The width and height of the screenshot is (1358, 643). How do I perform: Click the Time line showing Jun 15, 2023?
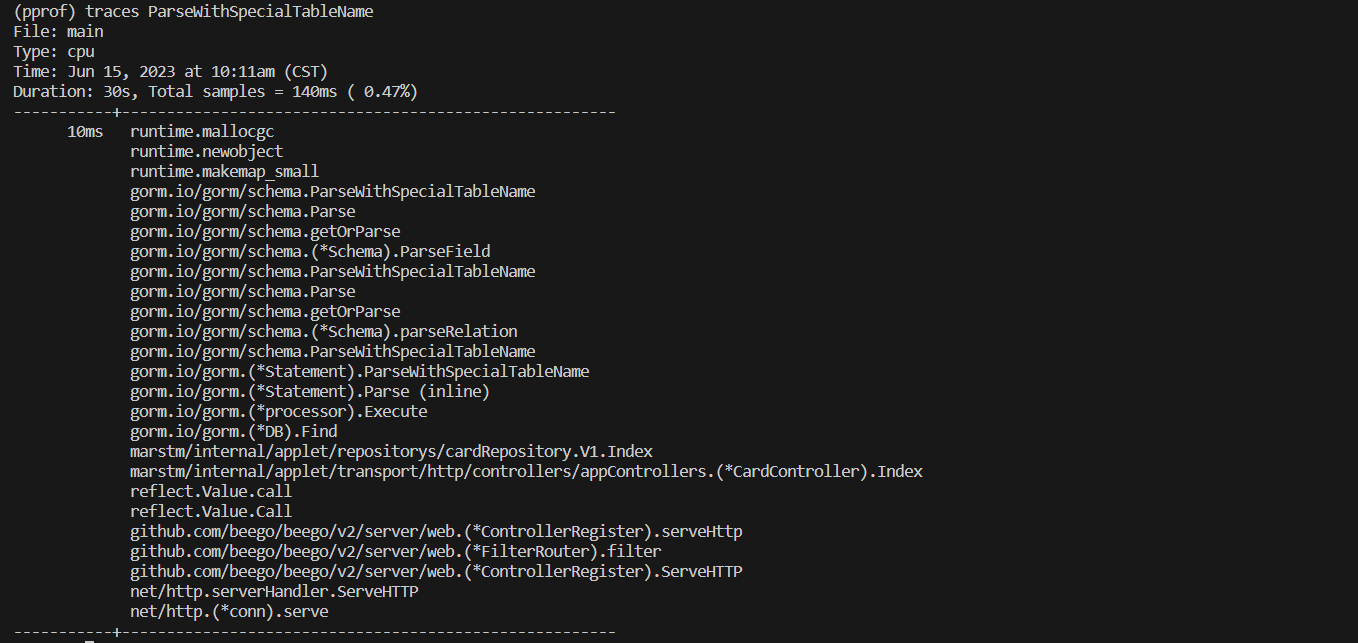(170, 72)
